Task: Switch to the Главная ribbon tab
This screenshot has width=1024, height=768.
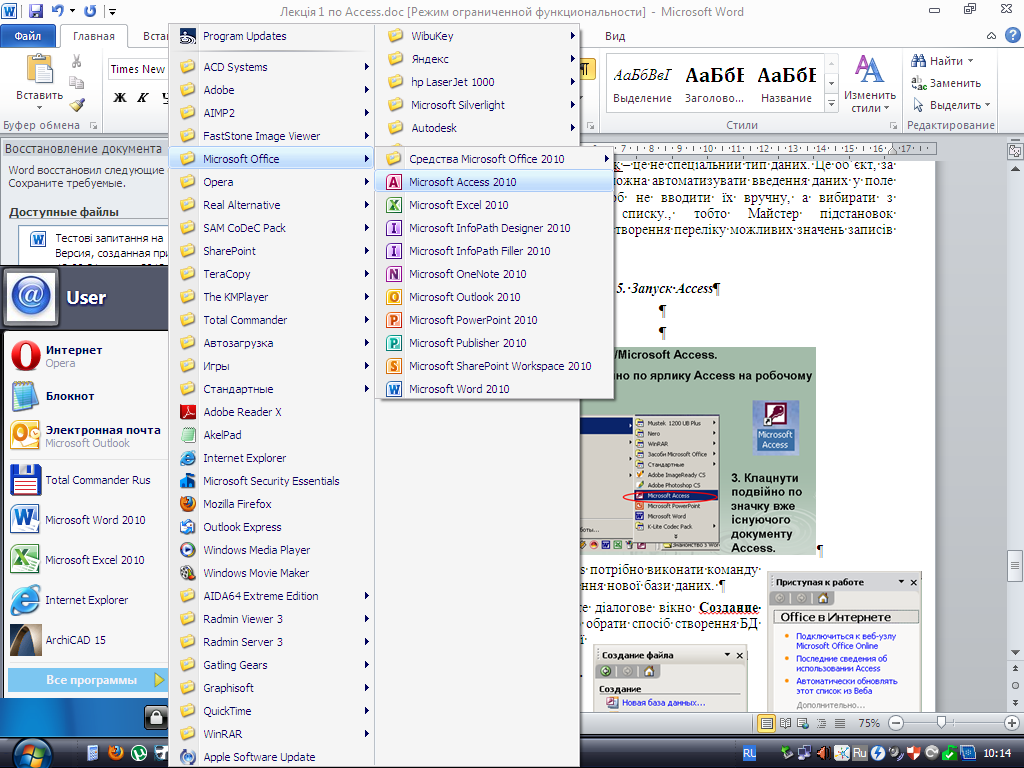Action: click(x=93, y=36)
